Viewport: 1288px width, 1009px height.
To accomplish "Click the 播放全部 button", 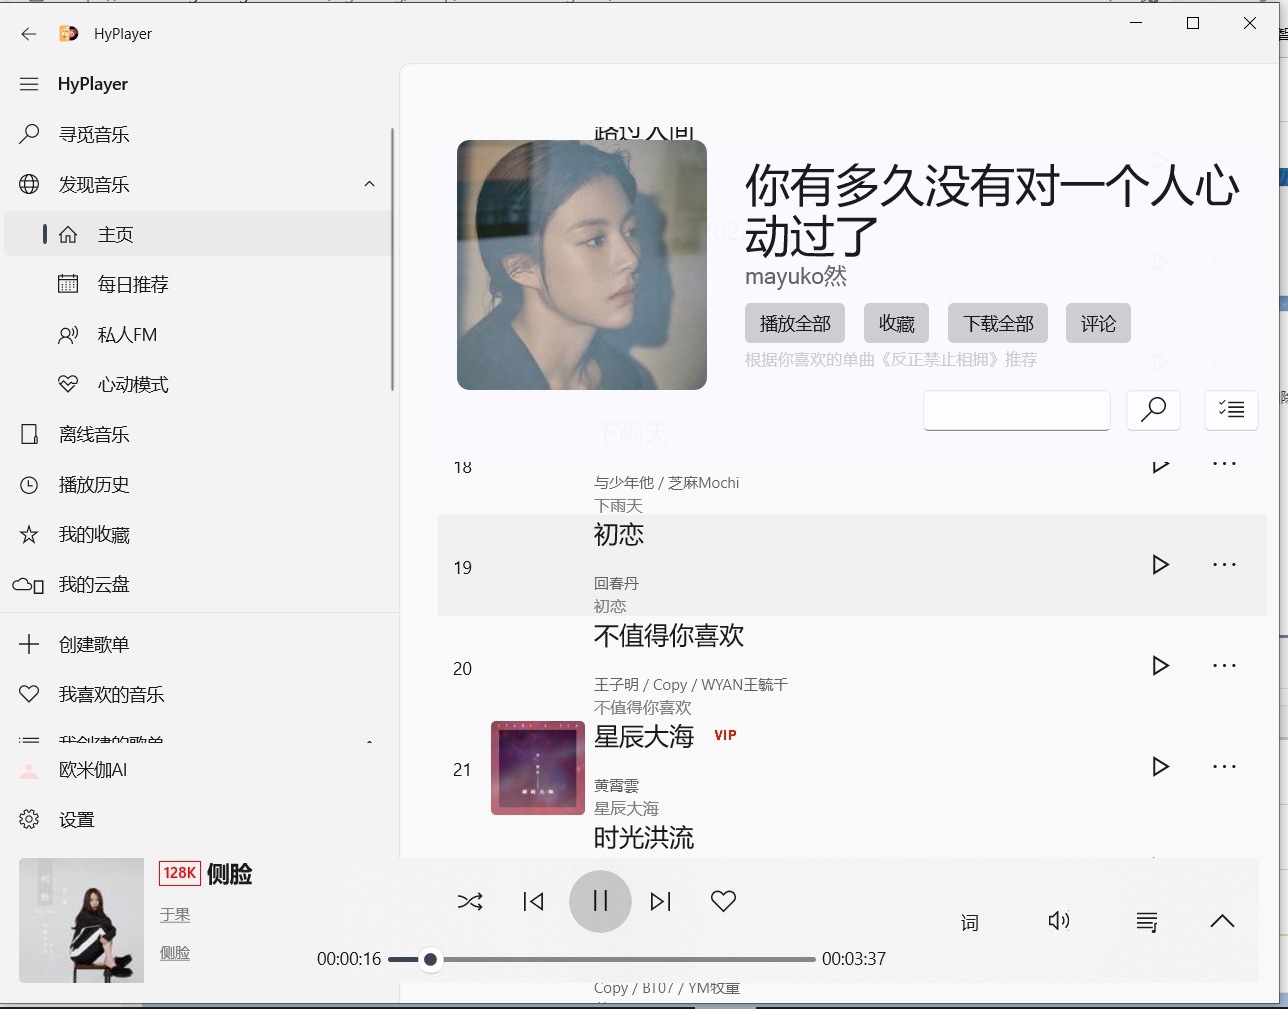I will coord(794,322).
